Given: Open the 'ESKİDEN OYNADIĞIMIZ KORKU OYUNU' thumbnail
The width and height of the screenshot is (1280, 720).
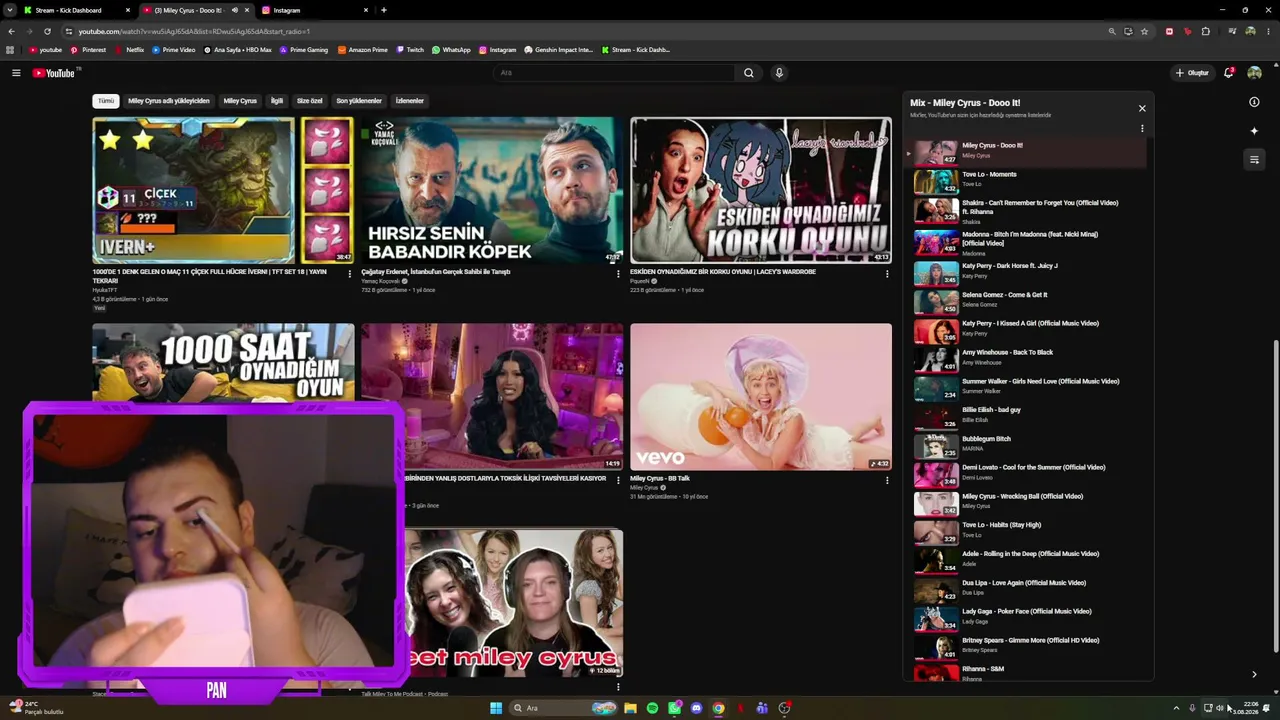Looking at the screenshot, I should (x=761, y=190).
